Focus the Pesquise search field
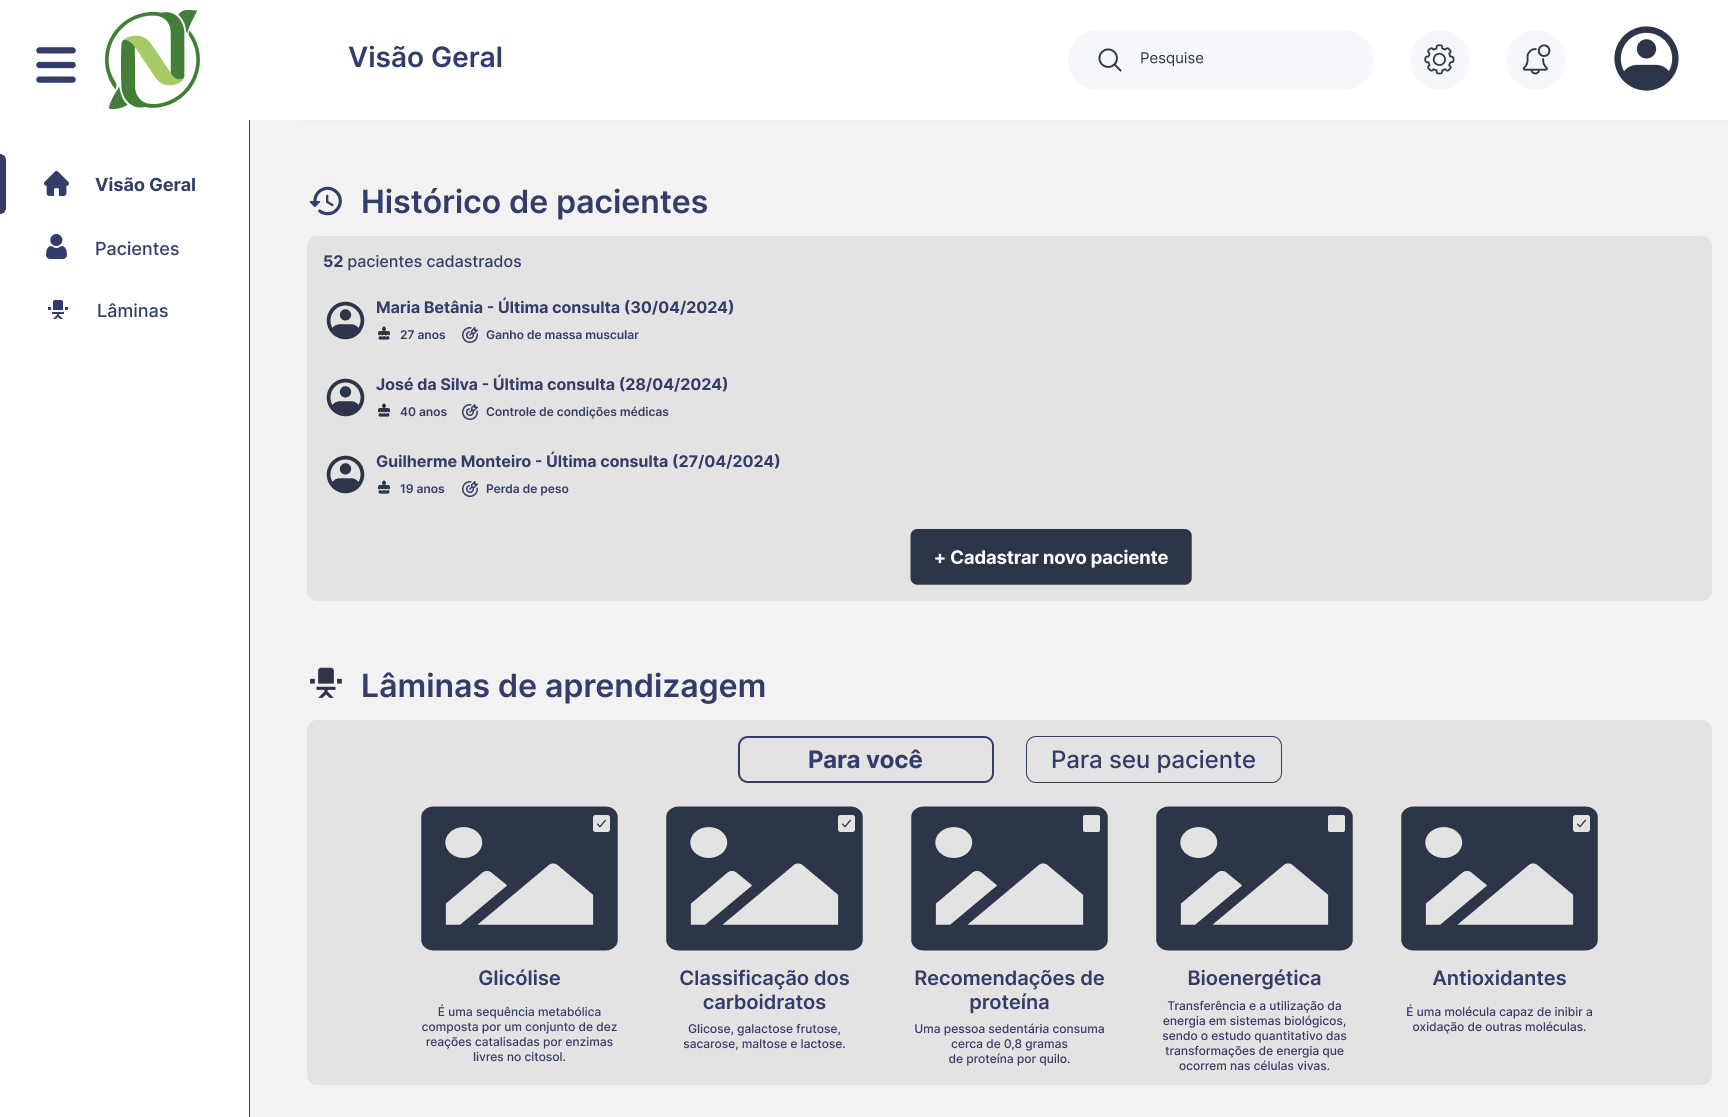This screenshot has height=1117, width=1728. [1240, 59]
